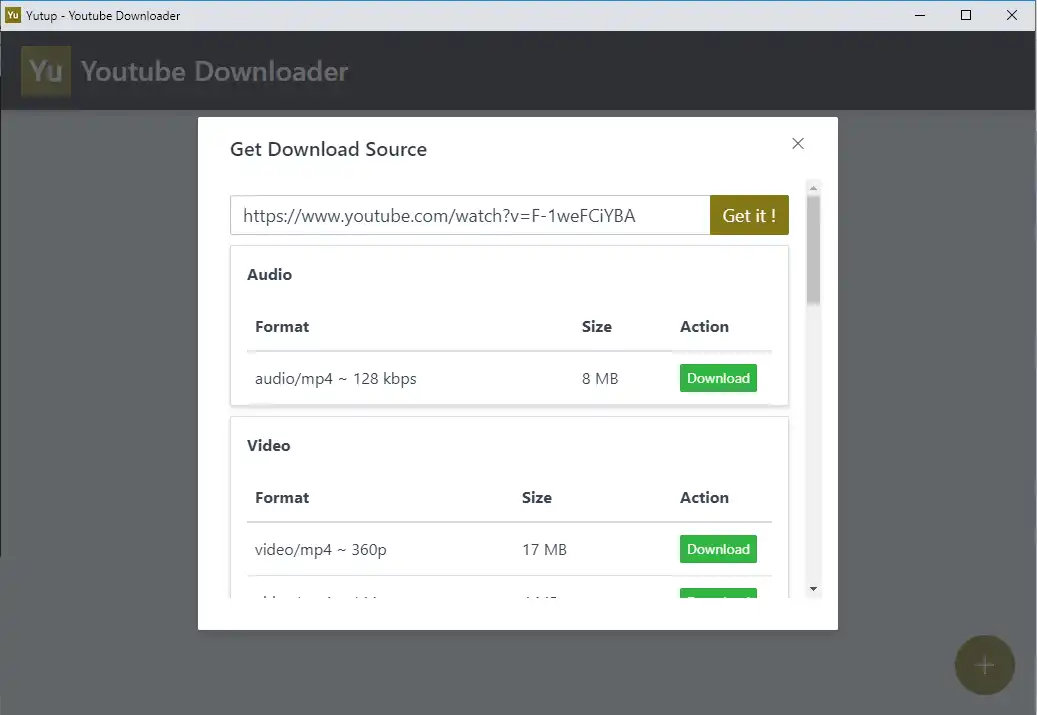Click the Video table Format column header
Screen dimensions: 1037x715
[282, 497]
